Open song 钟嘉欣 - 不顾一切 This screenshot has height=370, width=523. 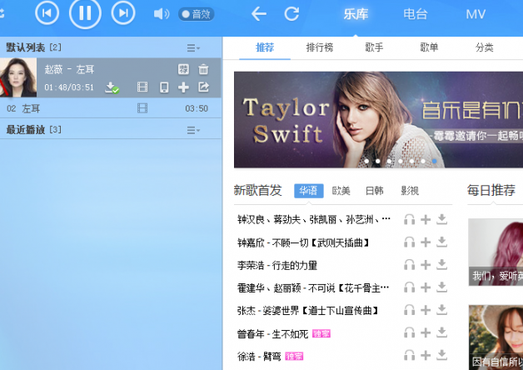(303, 243)
